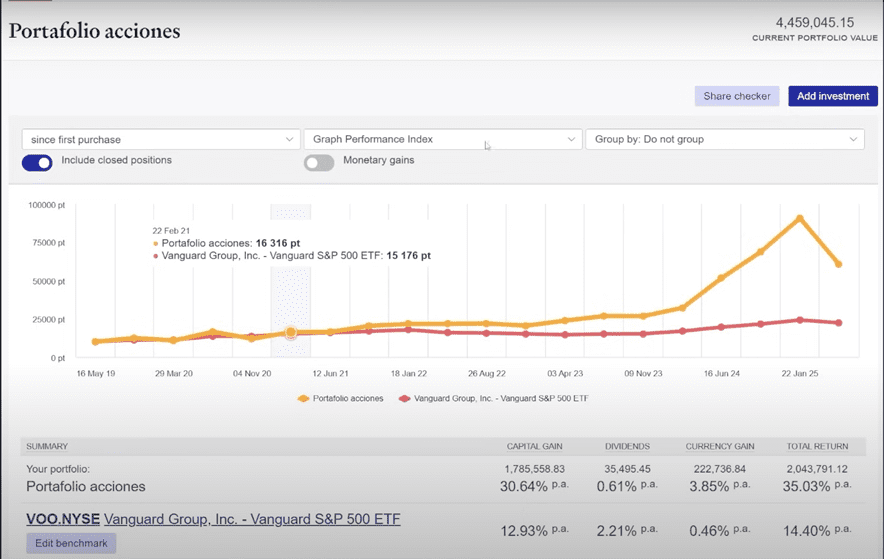884x559 pixels.
Task: Open the "Group by: Do not group" dropdown
Action: click(x=724, y=139)
